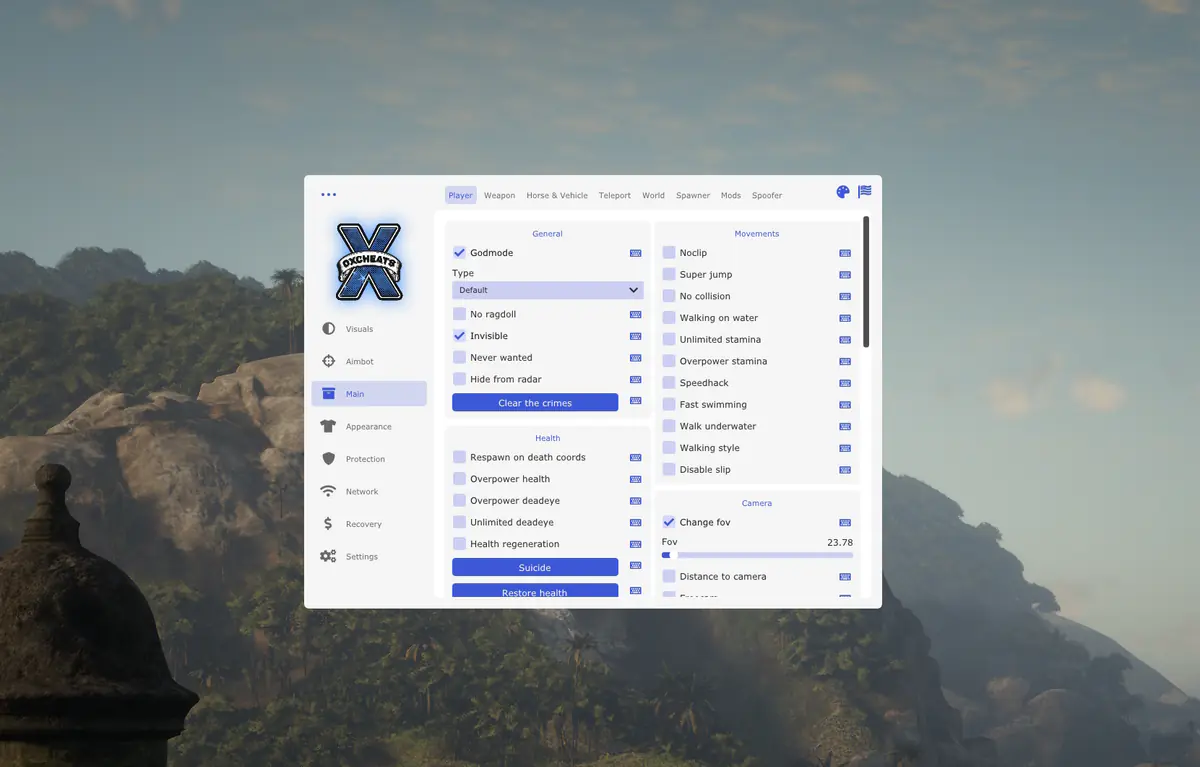1200x767 pixels.
Task: Open the color theme palette icon
Action: pyautogui.click(x=843, y=192)
